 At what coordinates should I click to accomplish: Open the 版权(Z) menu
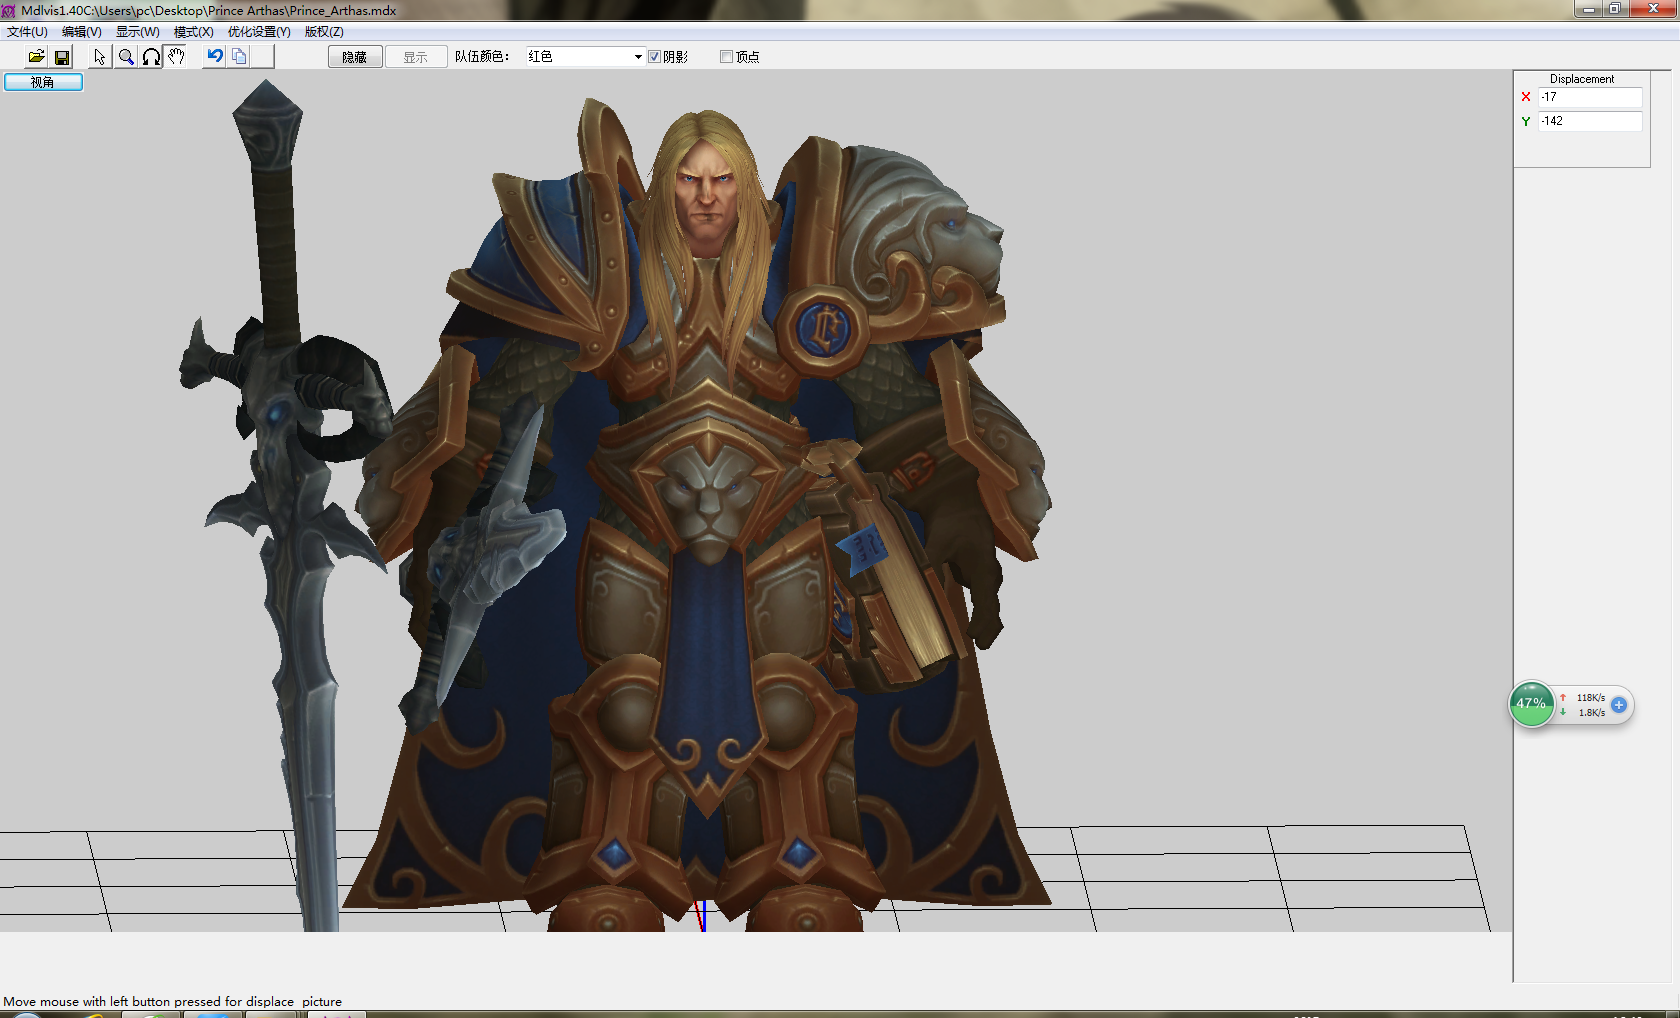click(325, 32)
